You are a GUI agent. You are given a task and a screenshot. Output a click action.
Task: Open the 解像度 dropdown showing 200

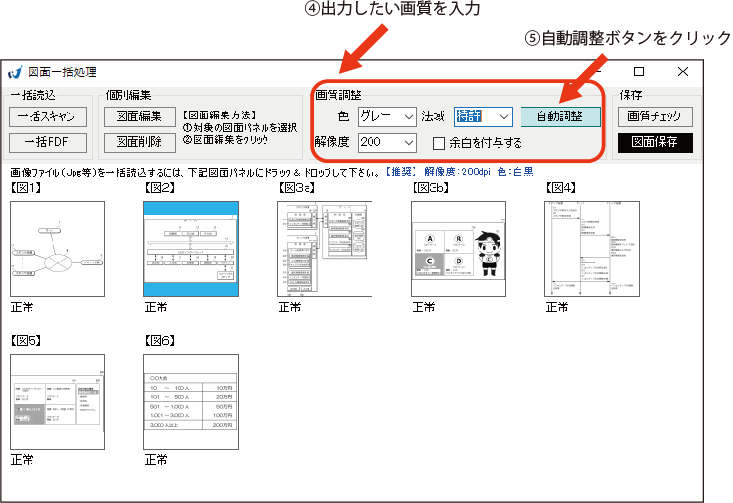pyautogui.click(x=387, y=142)
